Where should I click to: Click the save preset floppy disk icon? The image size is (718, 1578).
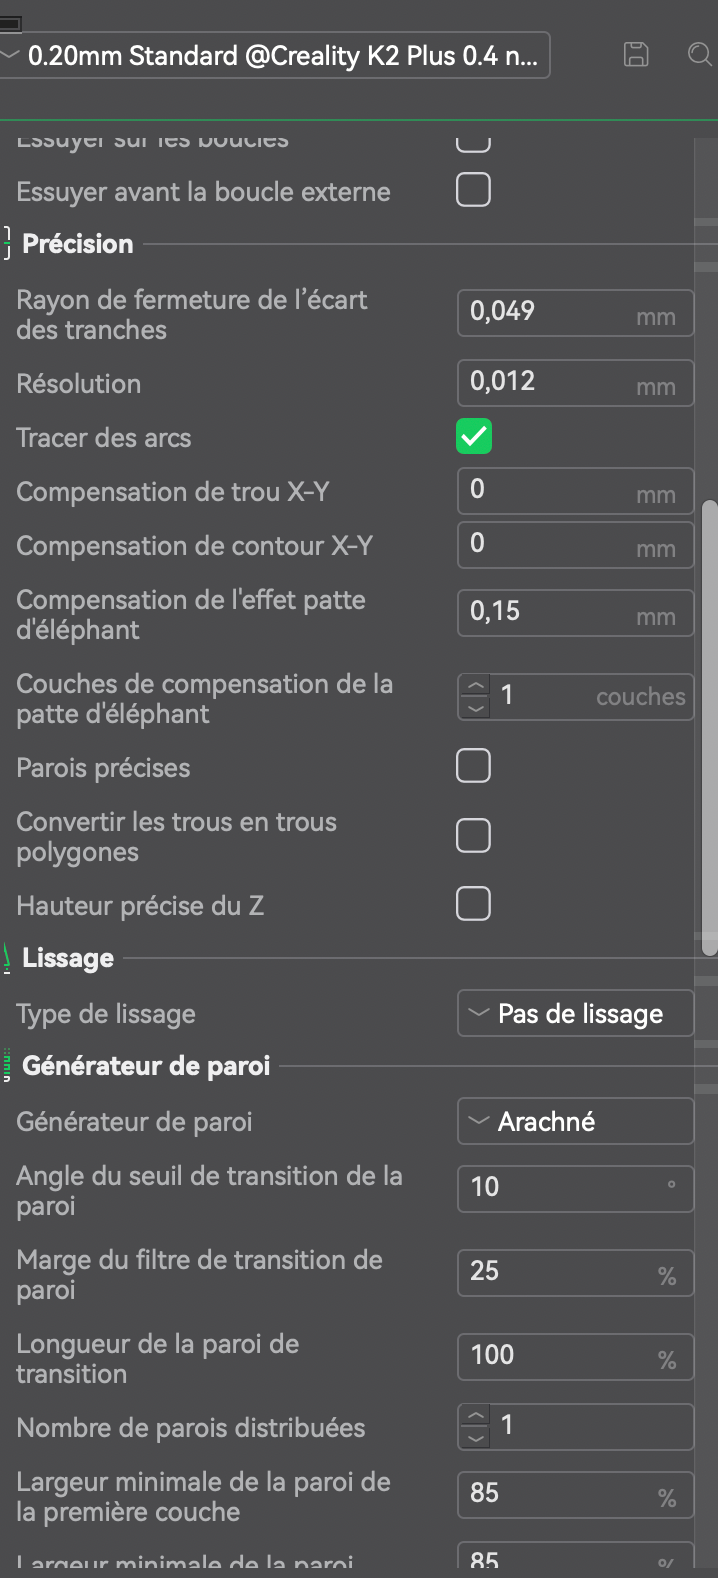point(636,54)
